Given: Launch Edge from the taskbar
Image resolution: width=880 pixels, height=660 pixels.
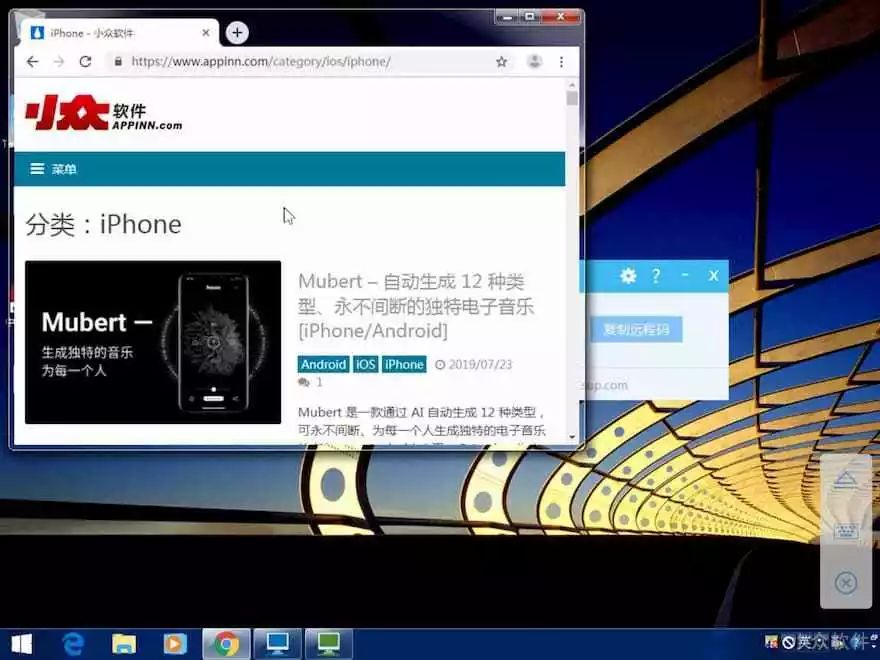Looking at the screenshot, I should click(73, 644).
